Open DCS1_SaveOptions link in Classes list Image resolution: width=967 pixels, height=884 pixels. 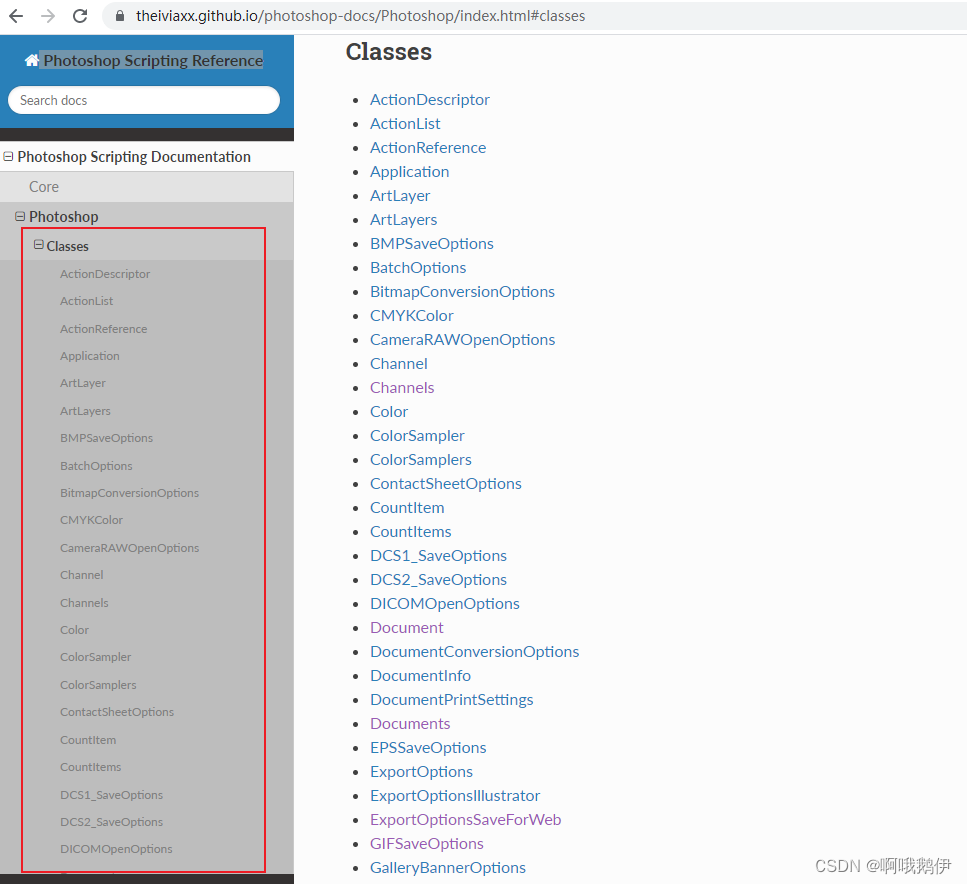438,556
